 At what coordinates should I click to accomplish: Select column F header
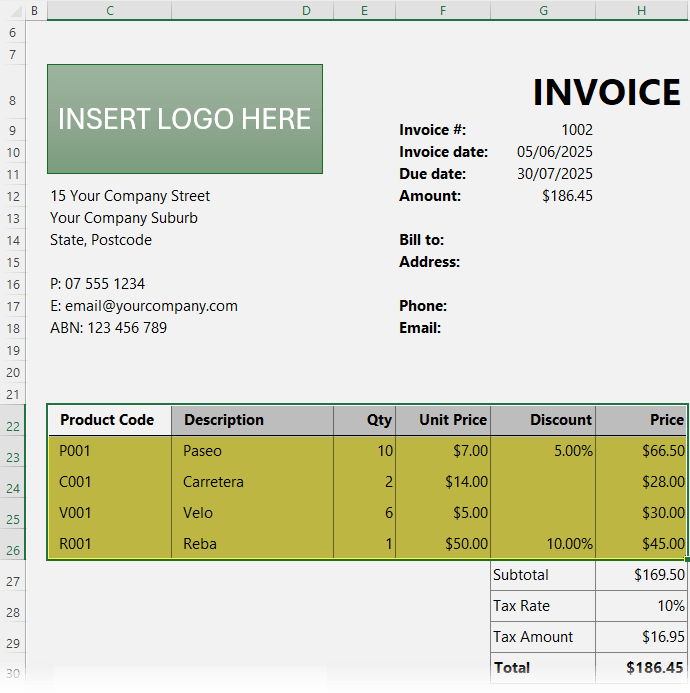(x=443, y=11)
